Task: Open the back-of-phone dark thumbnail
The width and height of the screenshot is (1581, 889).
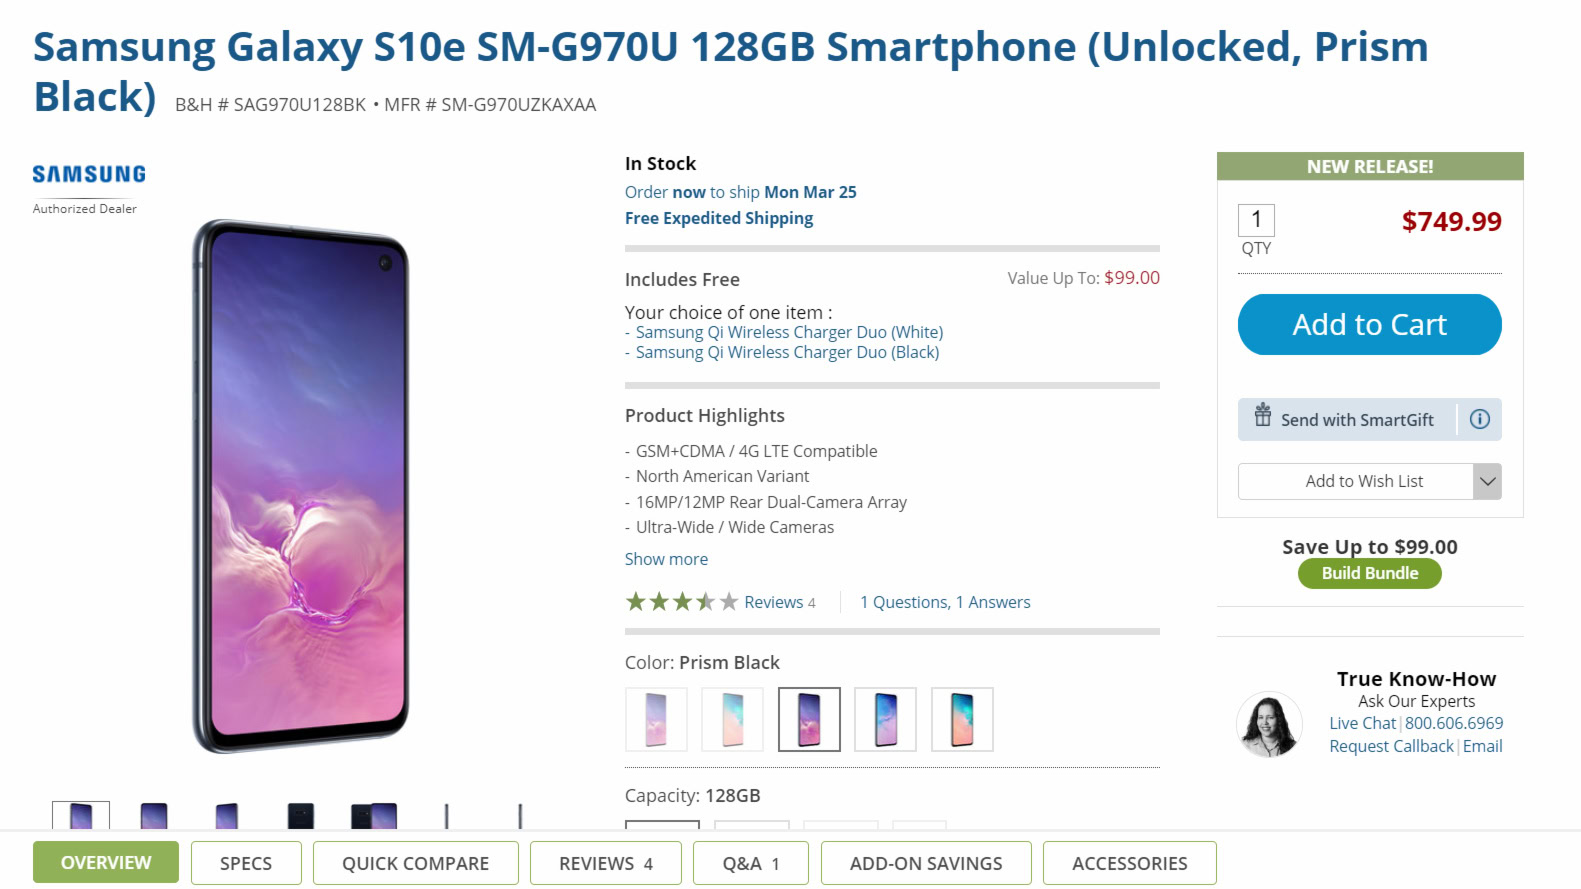Action: point(300,816)
